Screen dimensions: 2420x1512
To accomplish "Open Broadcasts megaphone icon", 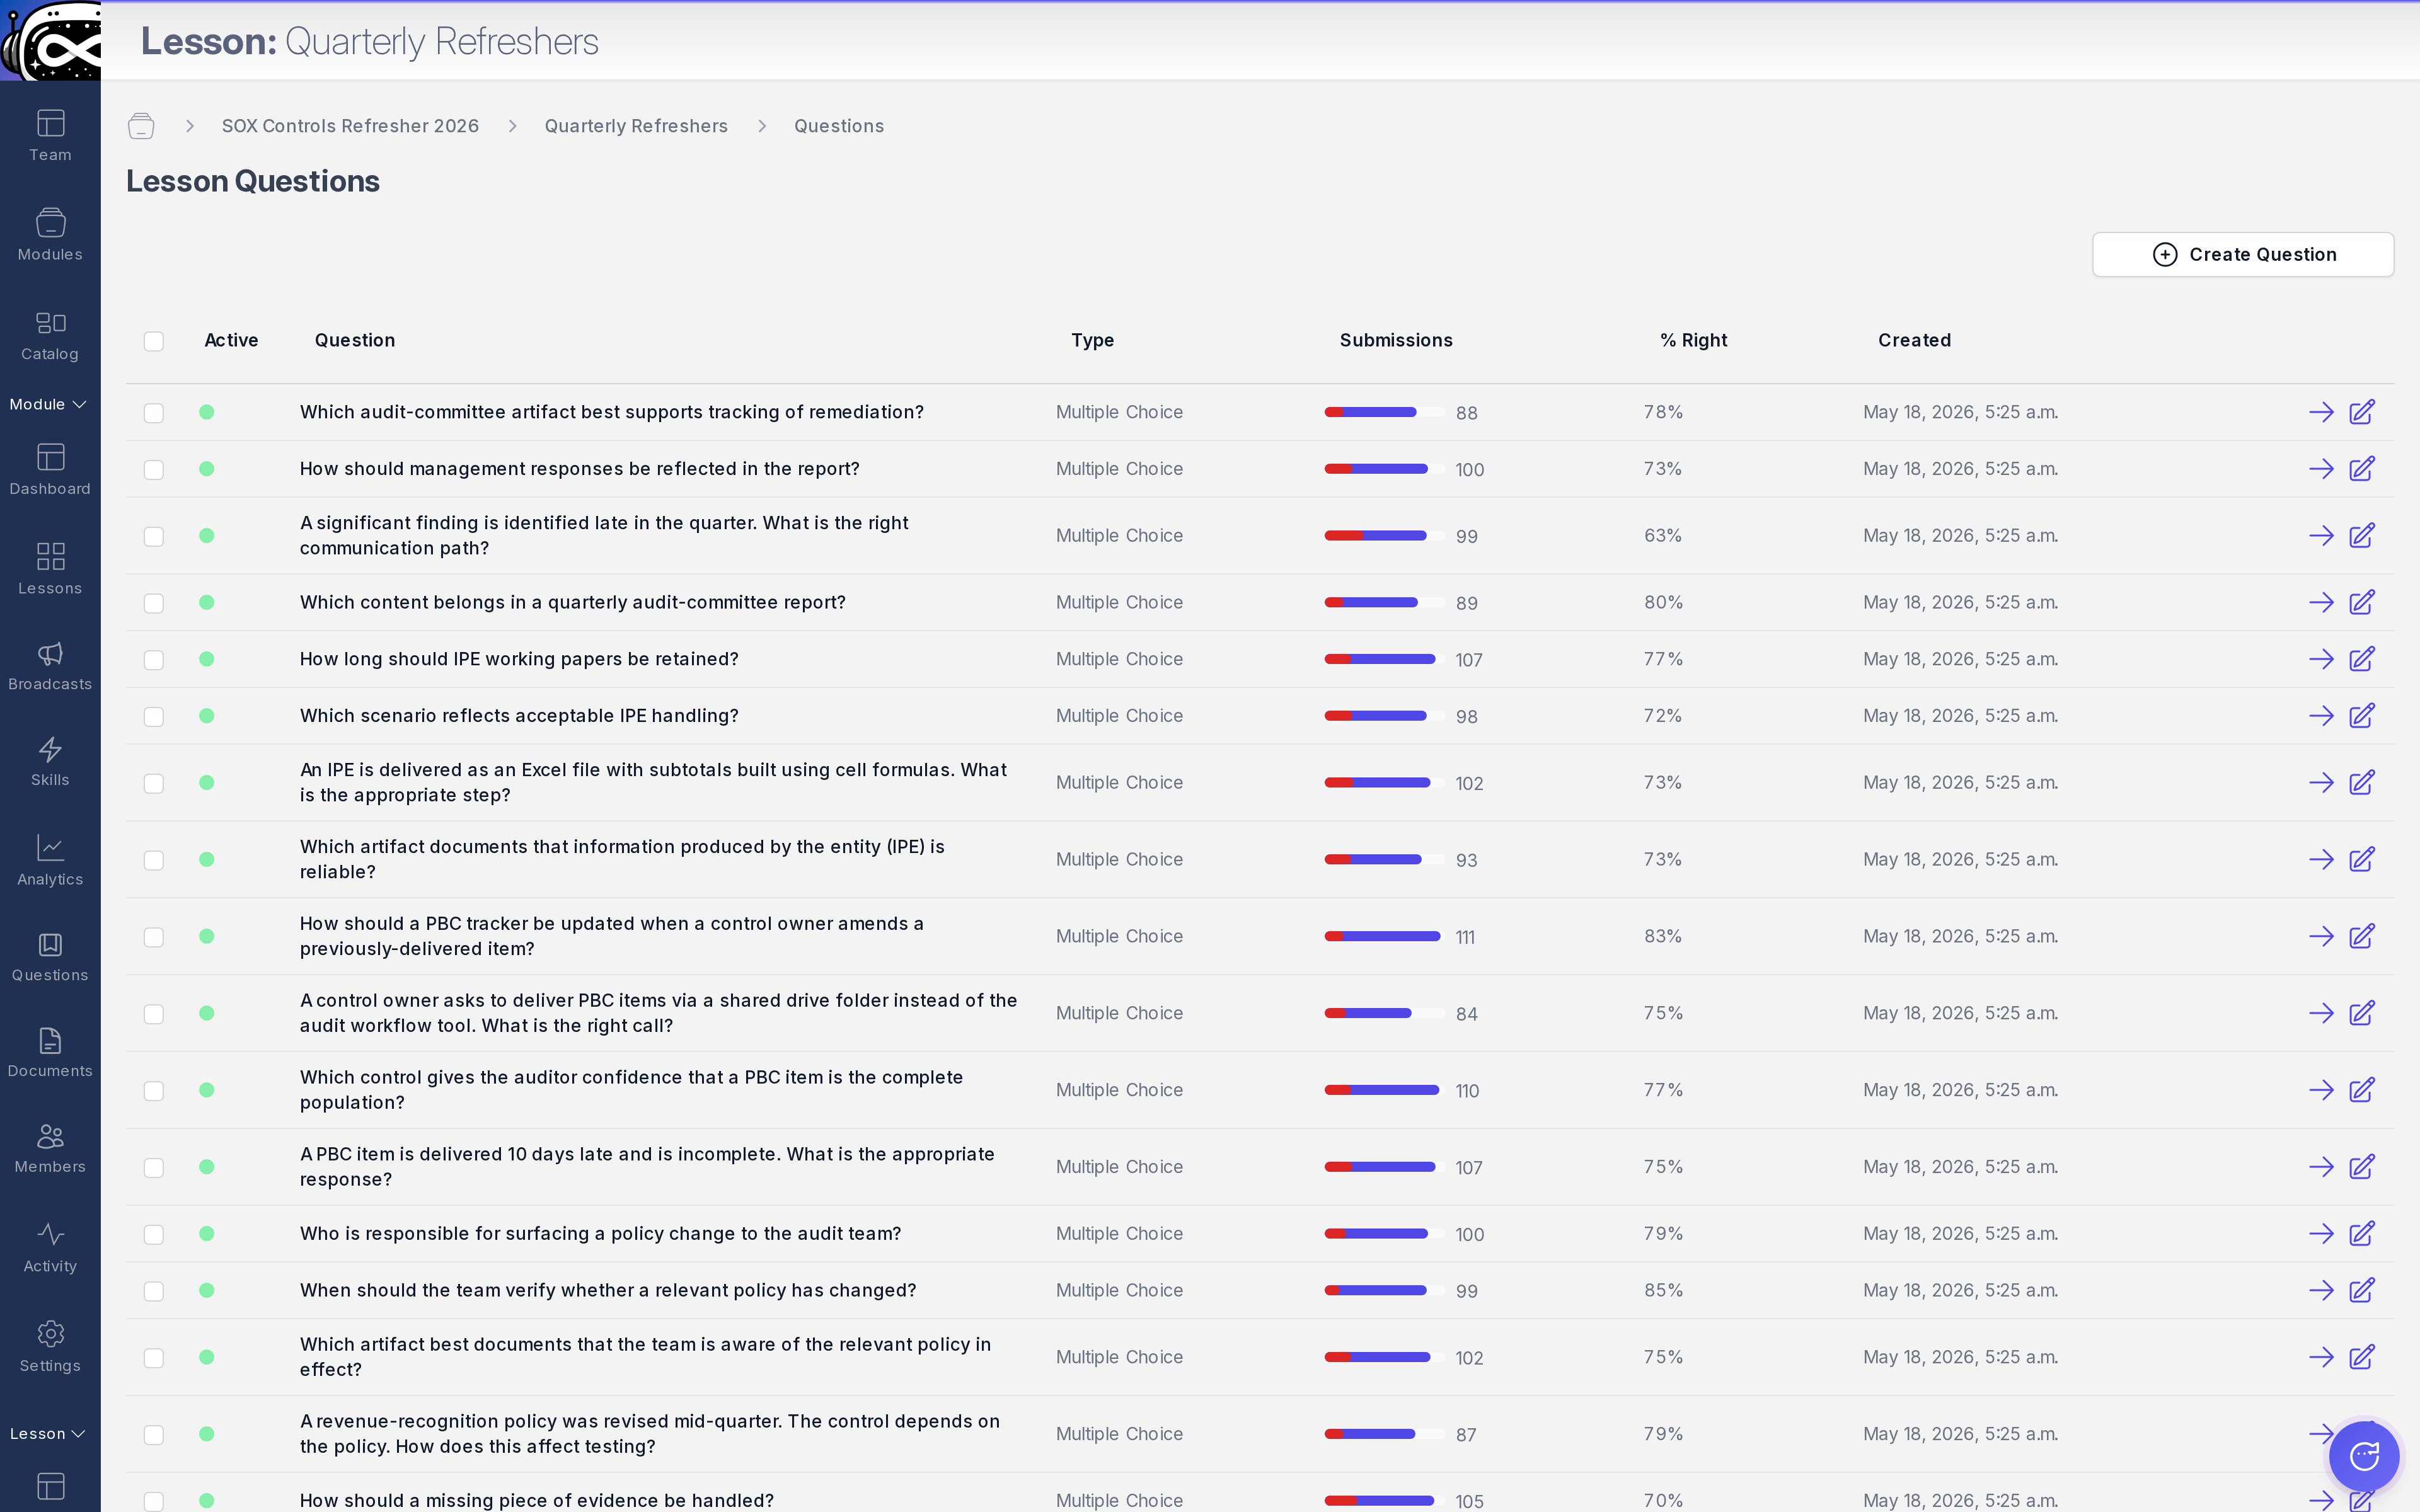I will pos(50,665).
